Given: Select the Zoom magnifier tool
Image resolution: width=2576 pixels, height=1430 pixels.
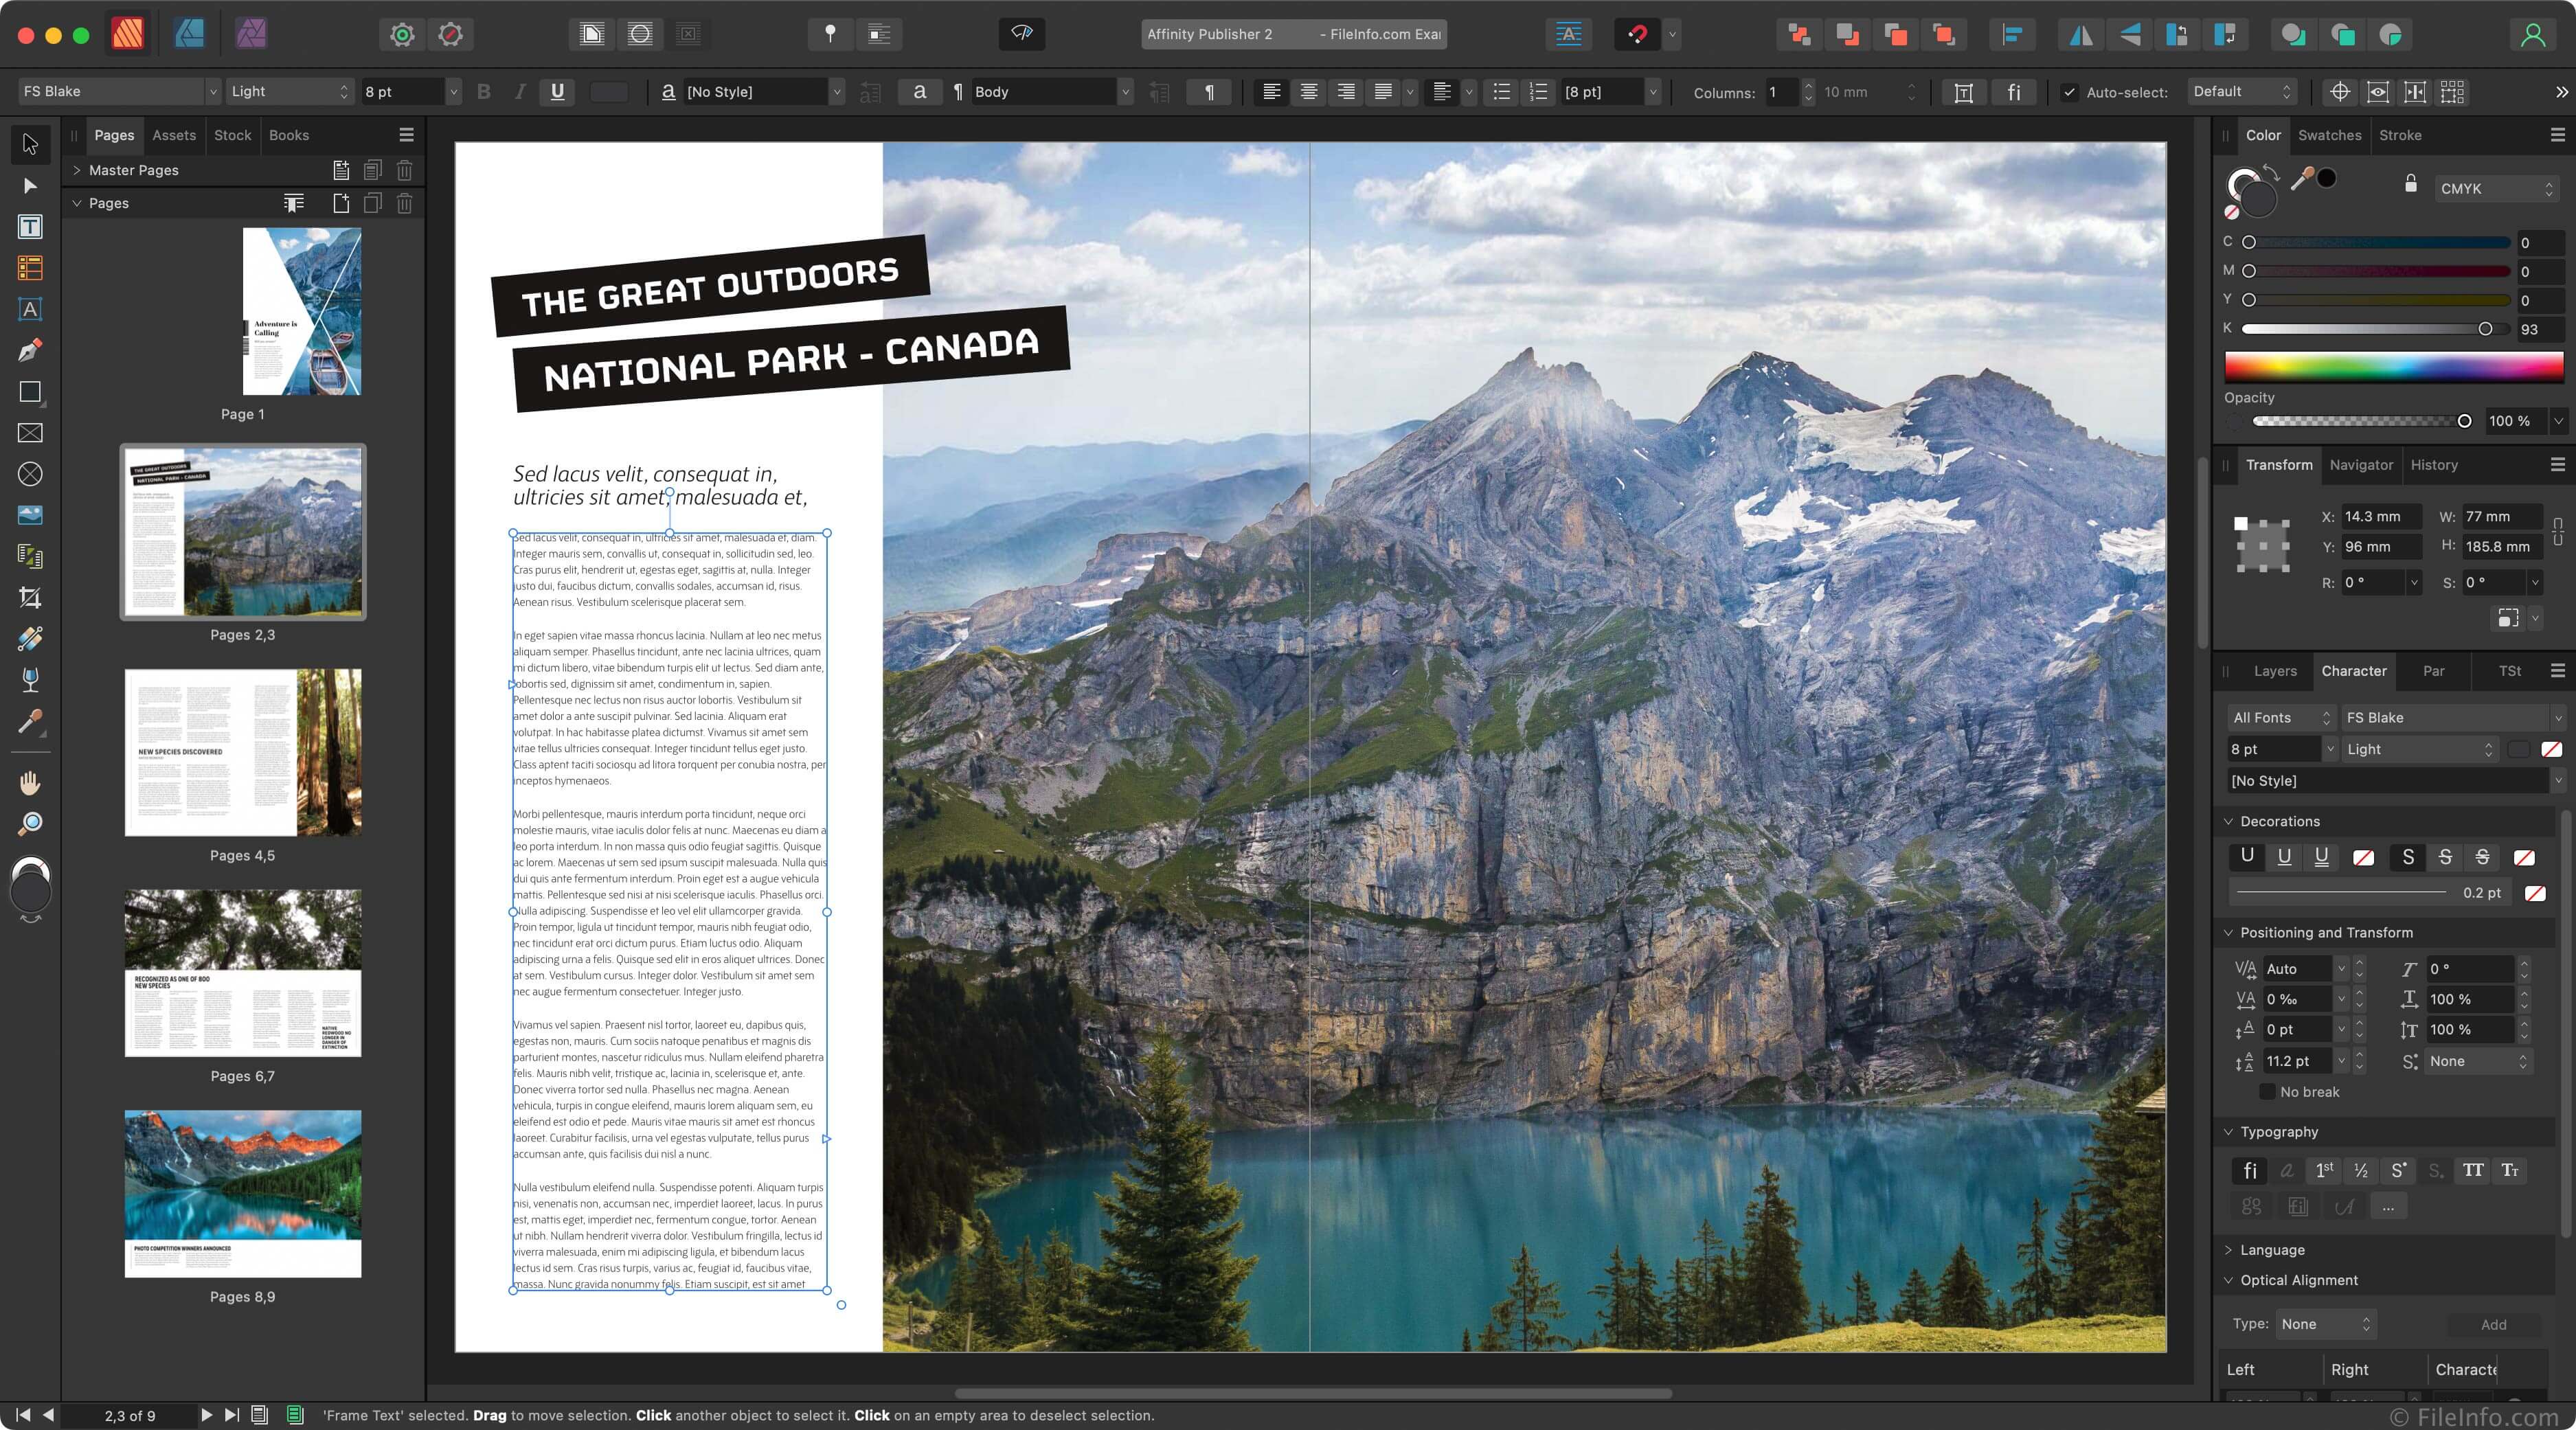Looking at the screenshot, I should [x=30, y=824].
